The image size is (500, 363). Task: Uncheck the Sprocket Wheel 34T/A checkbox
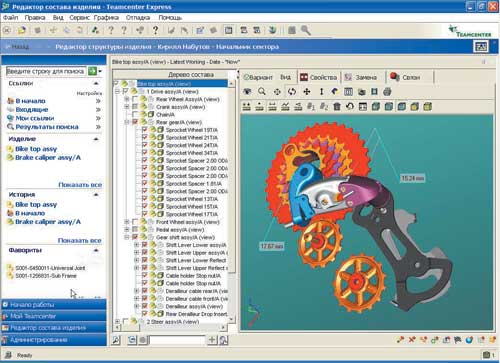[144, 153]
